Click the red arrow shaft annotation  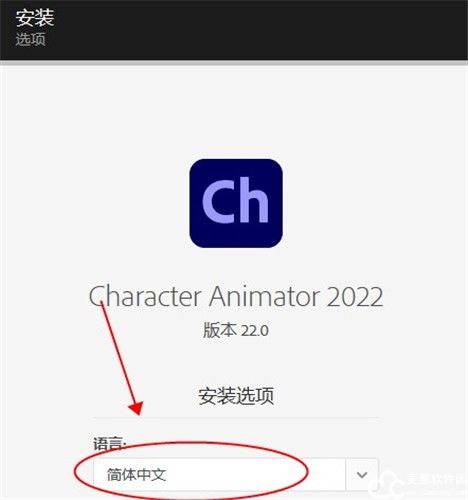tap(118, 353)
